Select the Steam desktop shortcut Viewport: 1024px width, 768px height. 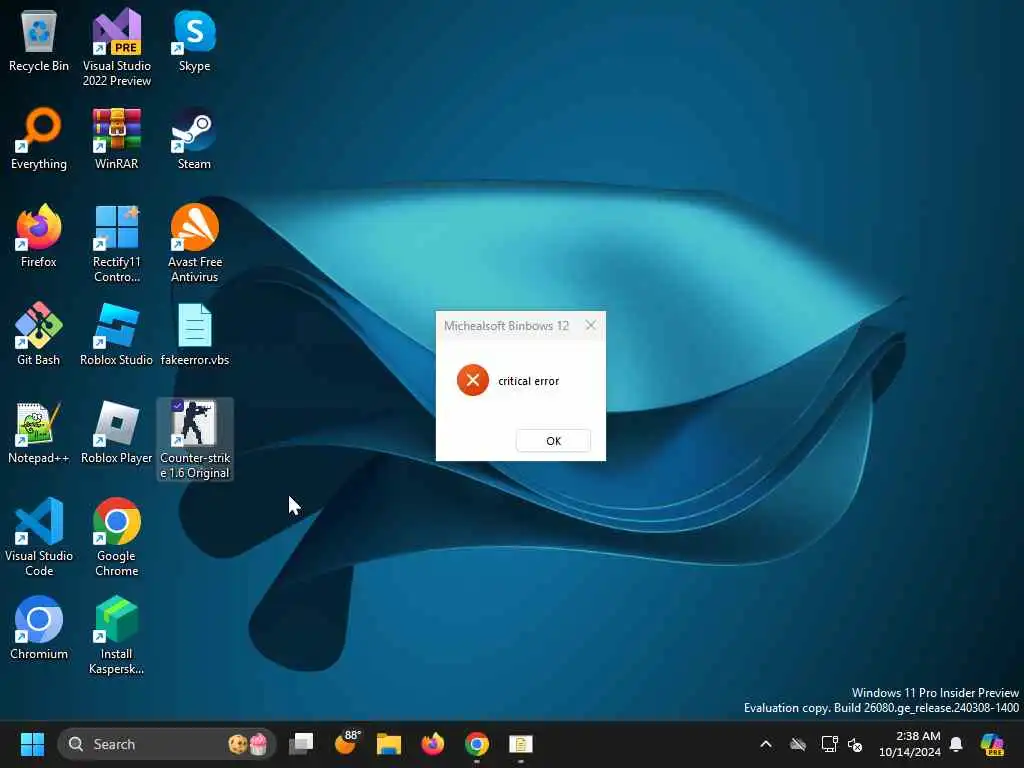click(194, 138)
